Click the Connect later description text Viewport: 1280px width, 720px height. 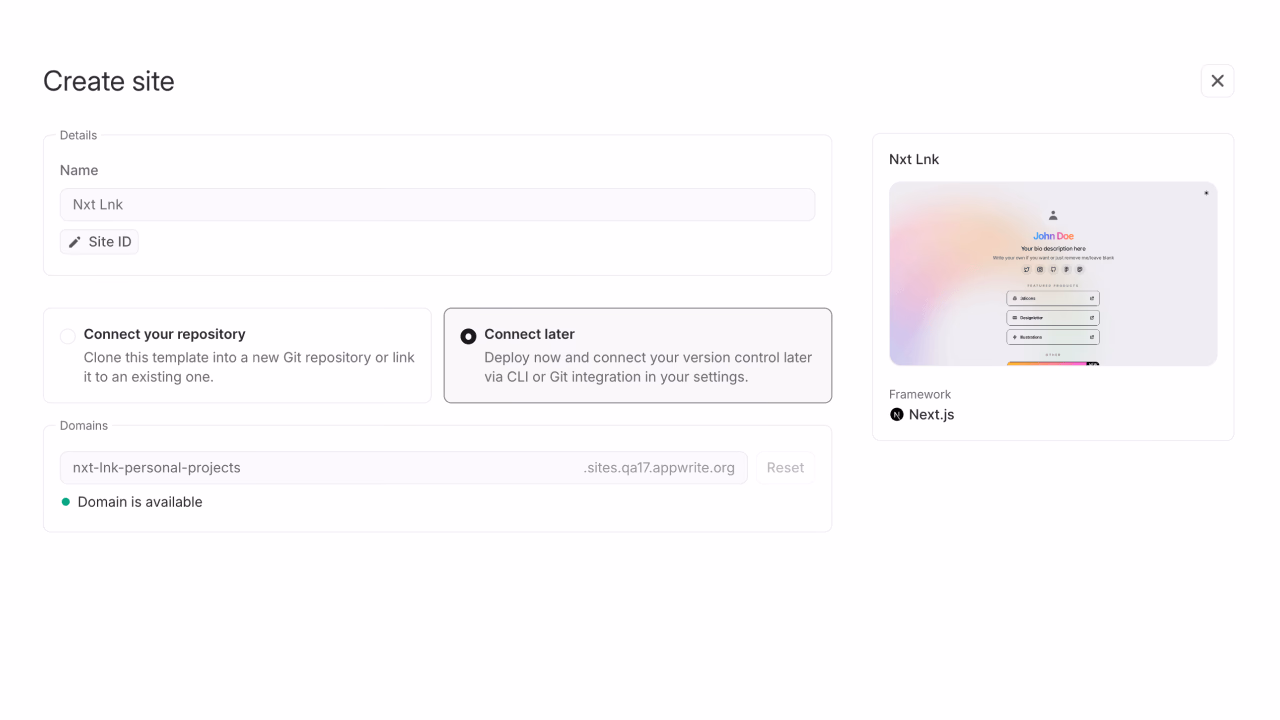(648, 367)
